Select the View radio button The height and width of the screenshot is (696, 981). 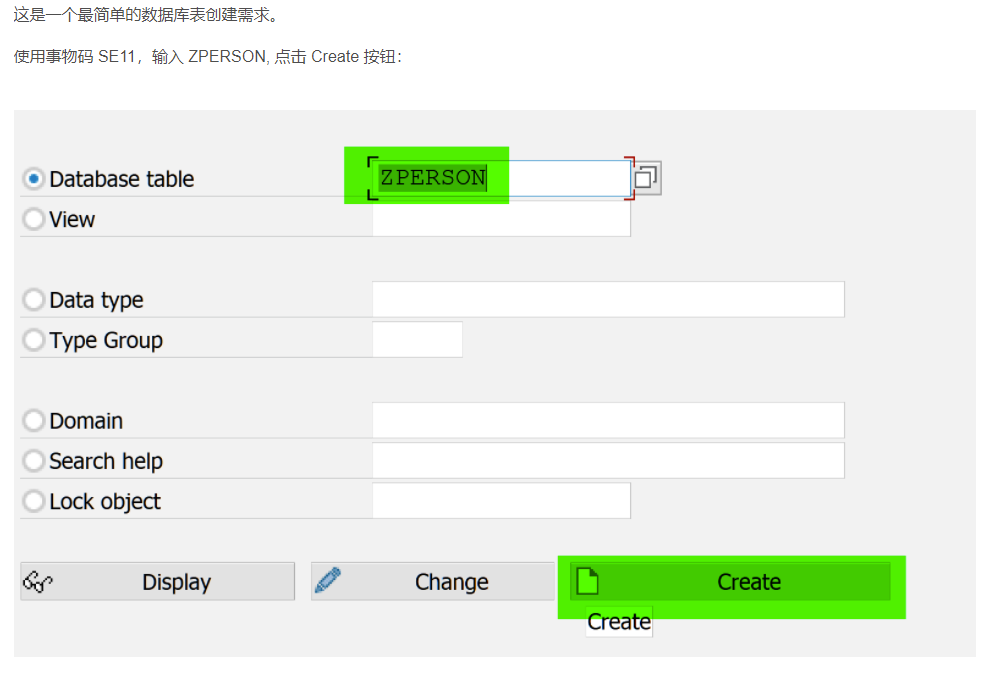34,219
